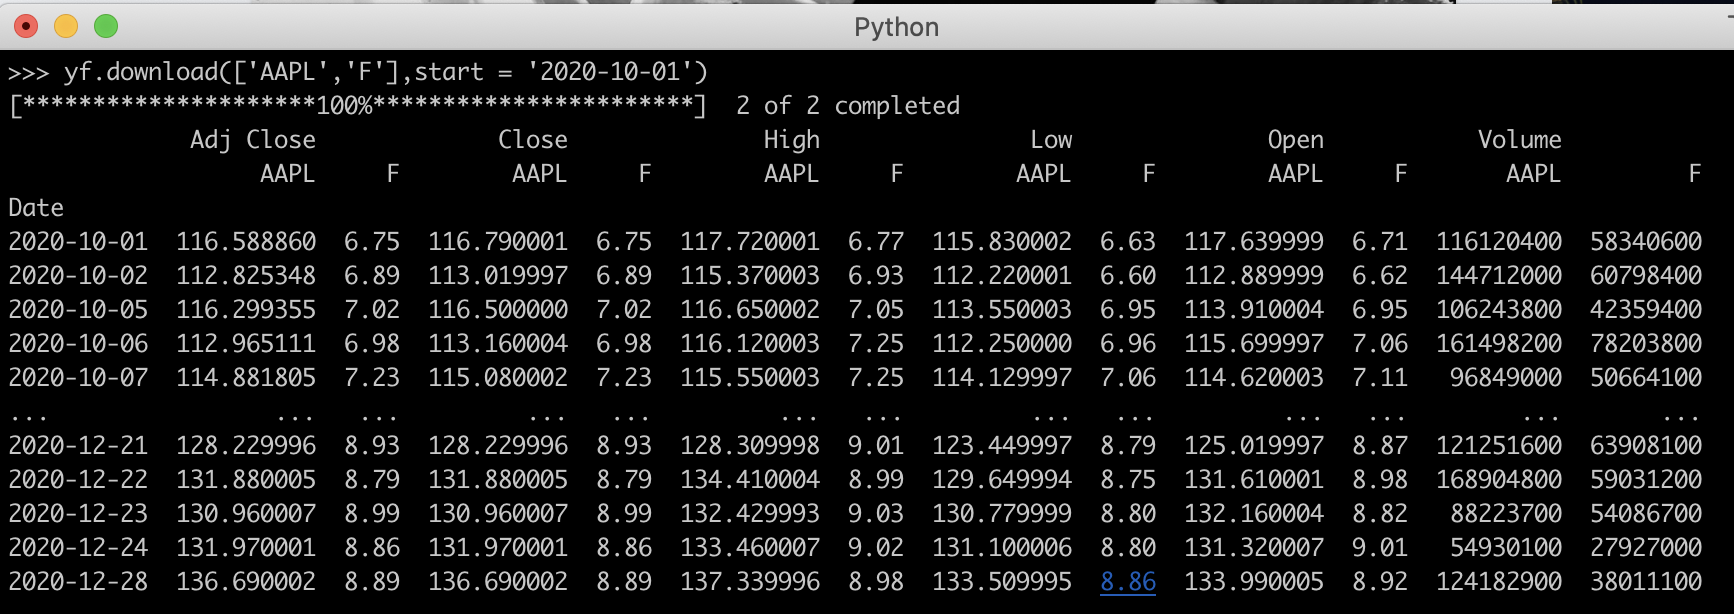The width and height of the screenshot is (1734, 616).
Task: Click the Open value 125.019997
Action: pyautogui.click(x=1254, y=446)
